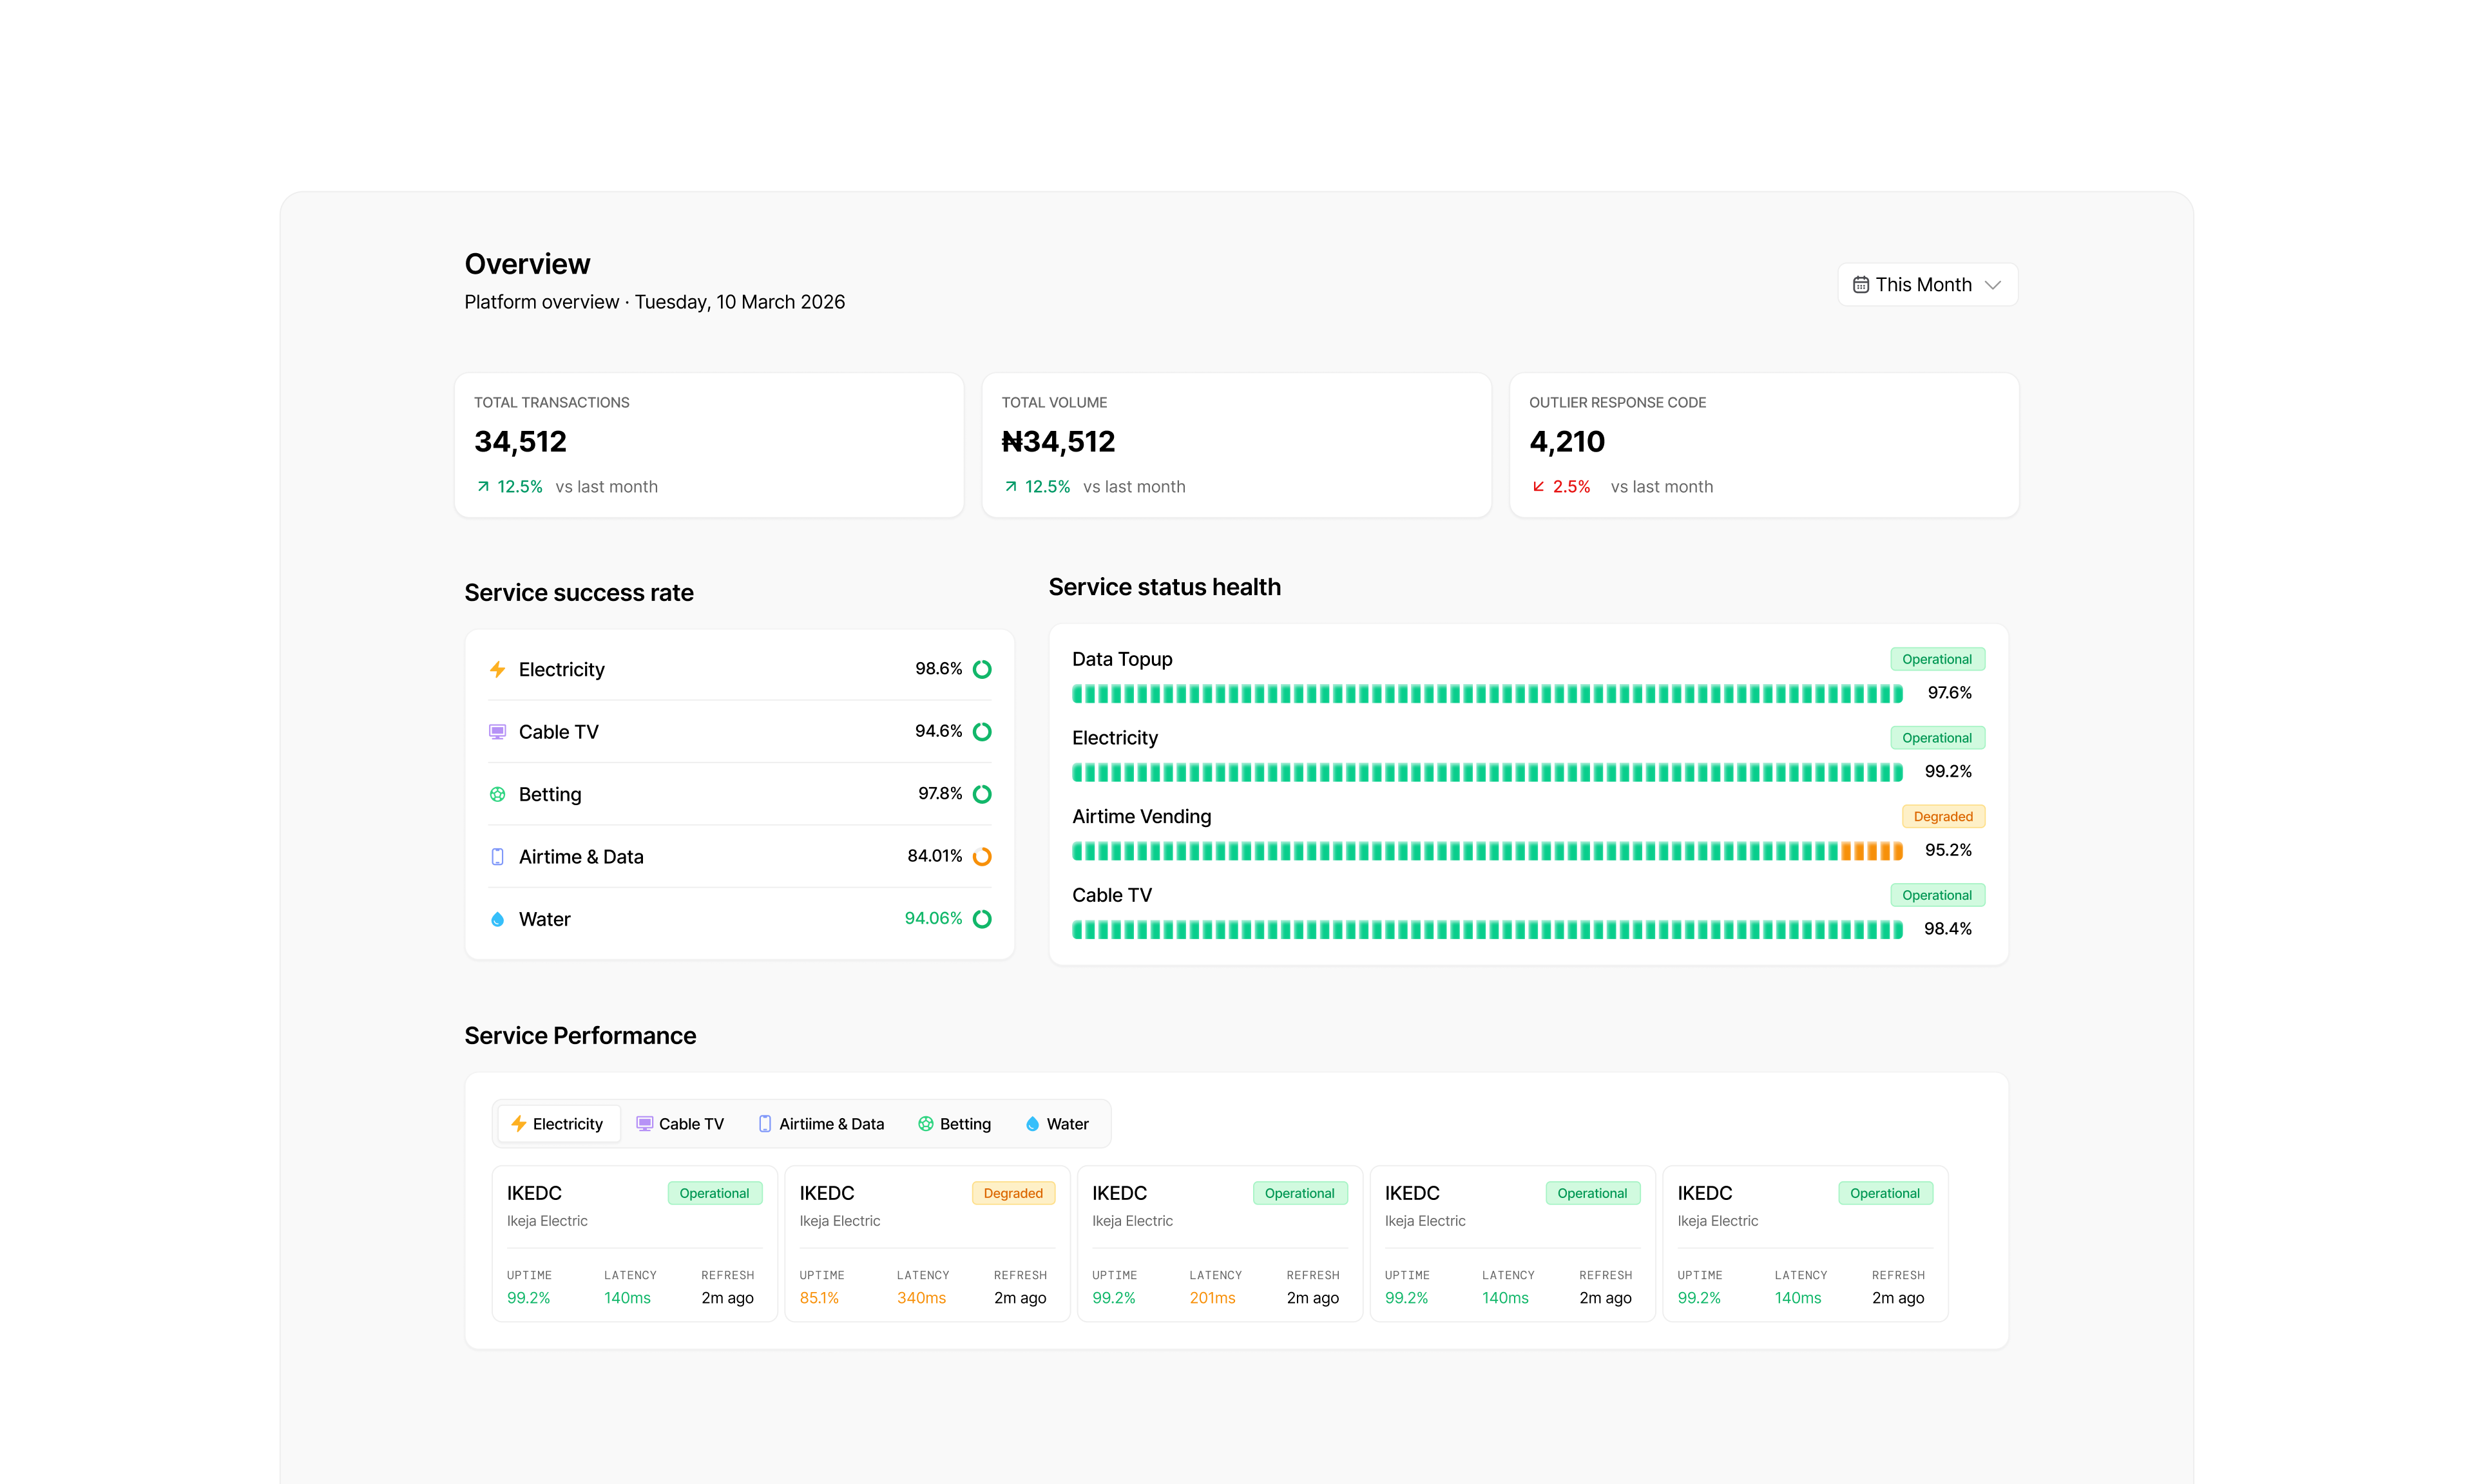The image size is (2474, 1484).
Task: Open the Betting tab in Service Performance
Action: click(954, 1124)
